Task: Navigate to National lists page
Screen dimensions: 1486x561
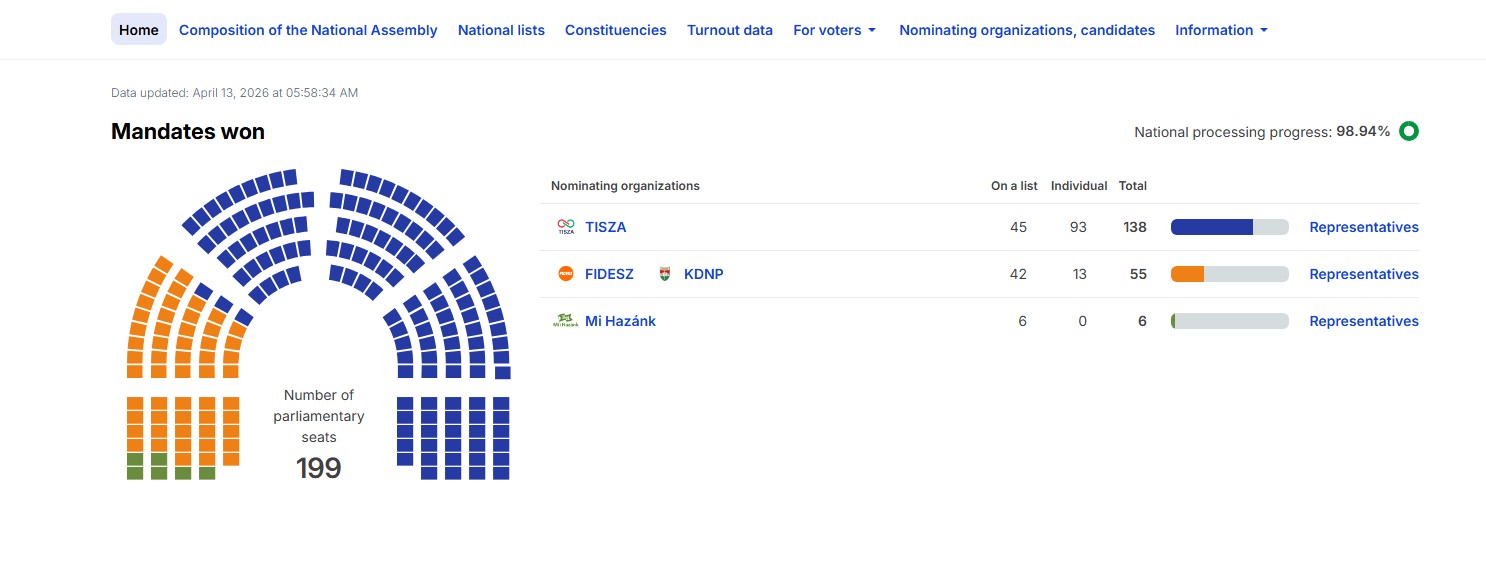Action: (501, 30)
